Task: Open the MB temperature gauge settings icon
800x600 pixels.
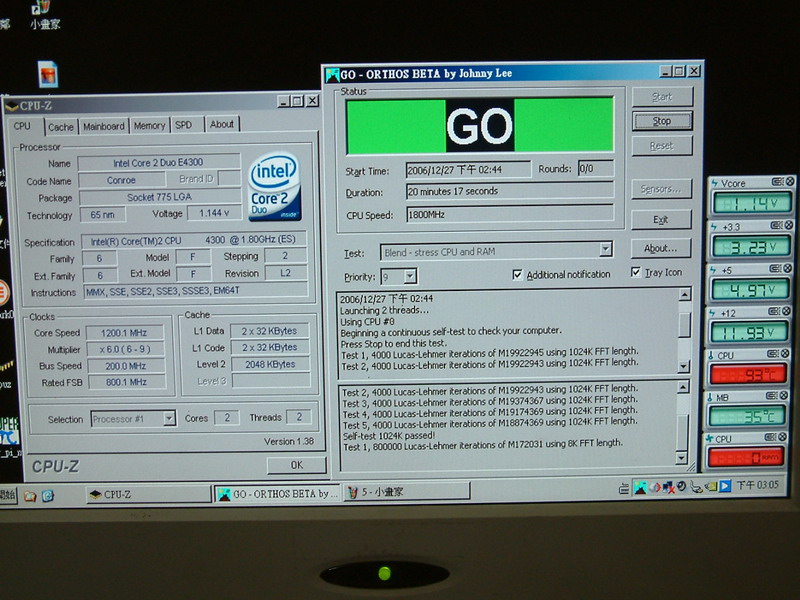Action: click(771, 395)
